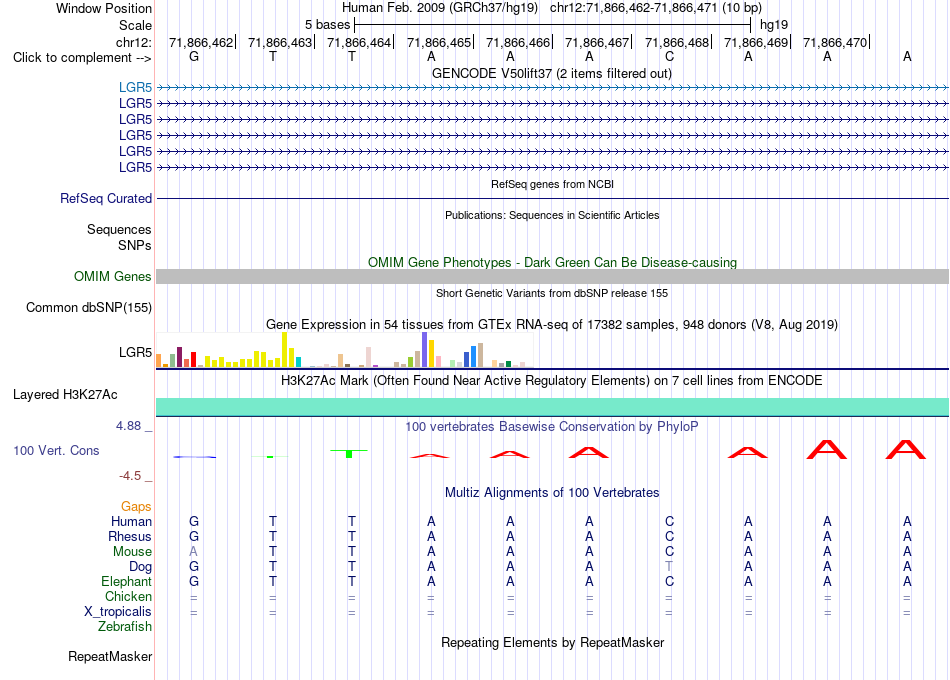Viewport: 950px width, 680px height.
Task: Click the G base in the ruler sequence
Action: click(x=194, y=56)
